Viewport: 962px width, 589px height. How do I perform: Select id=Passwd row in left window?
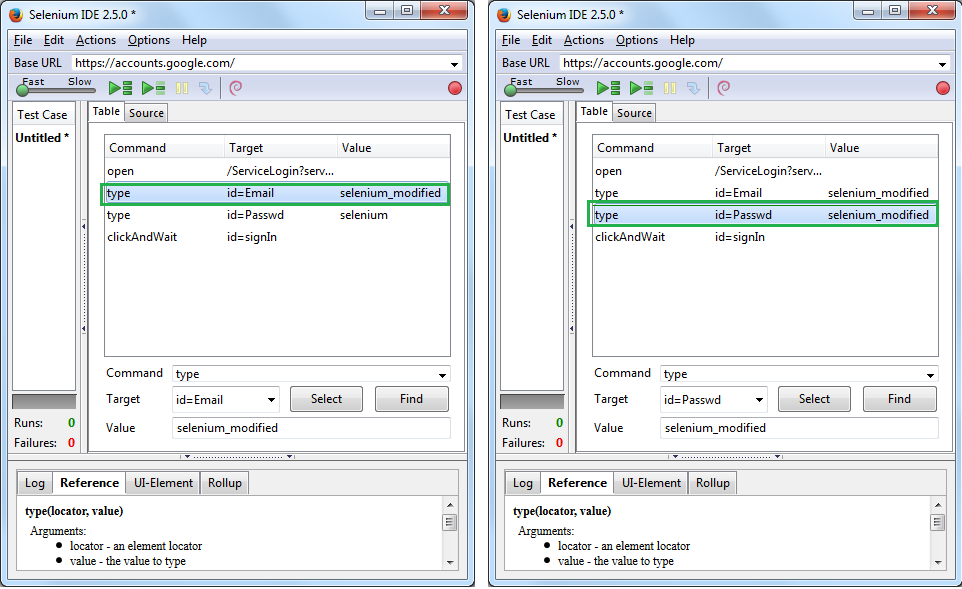pyautogui.click(x=277, y=215)
